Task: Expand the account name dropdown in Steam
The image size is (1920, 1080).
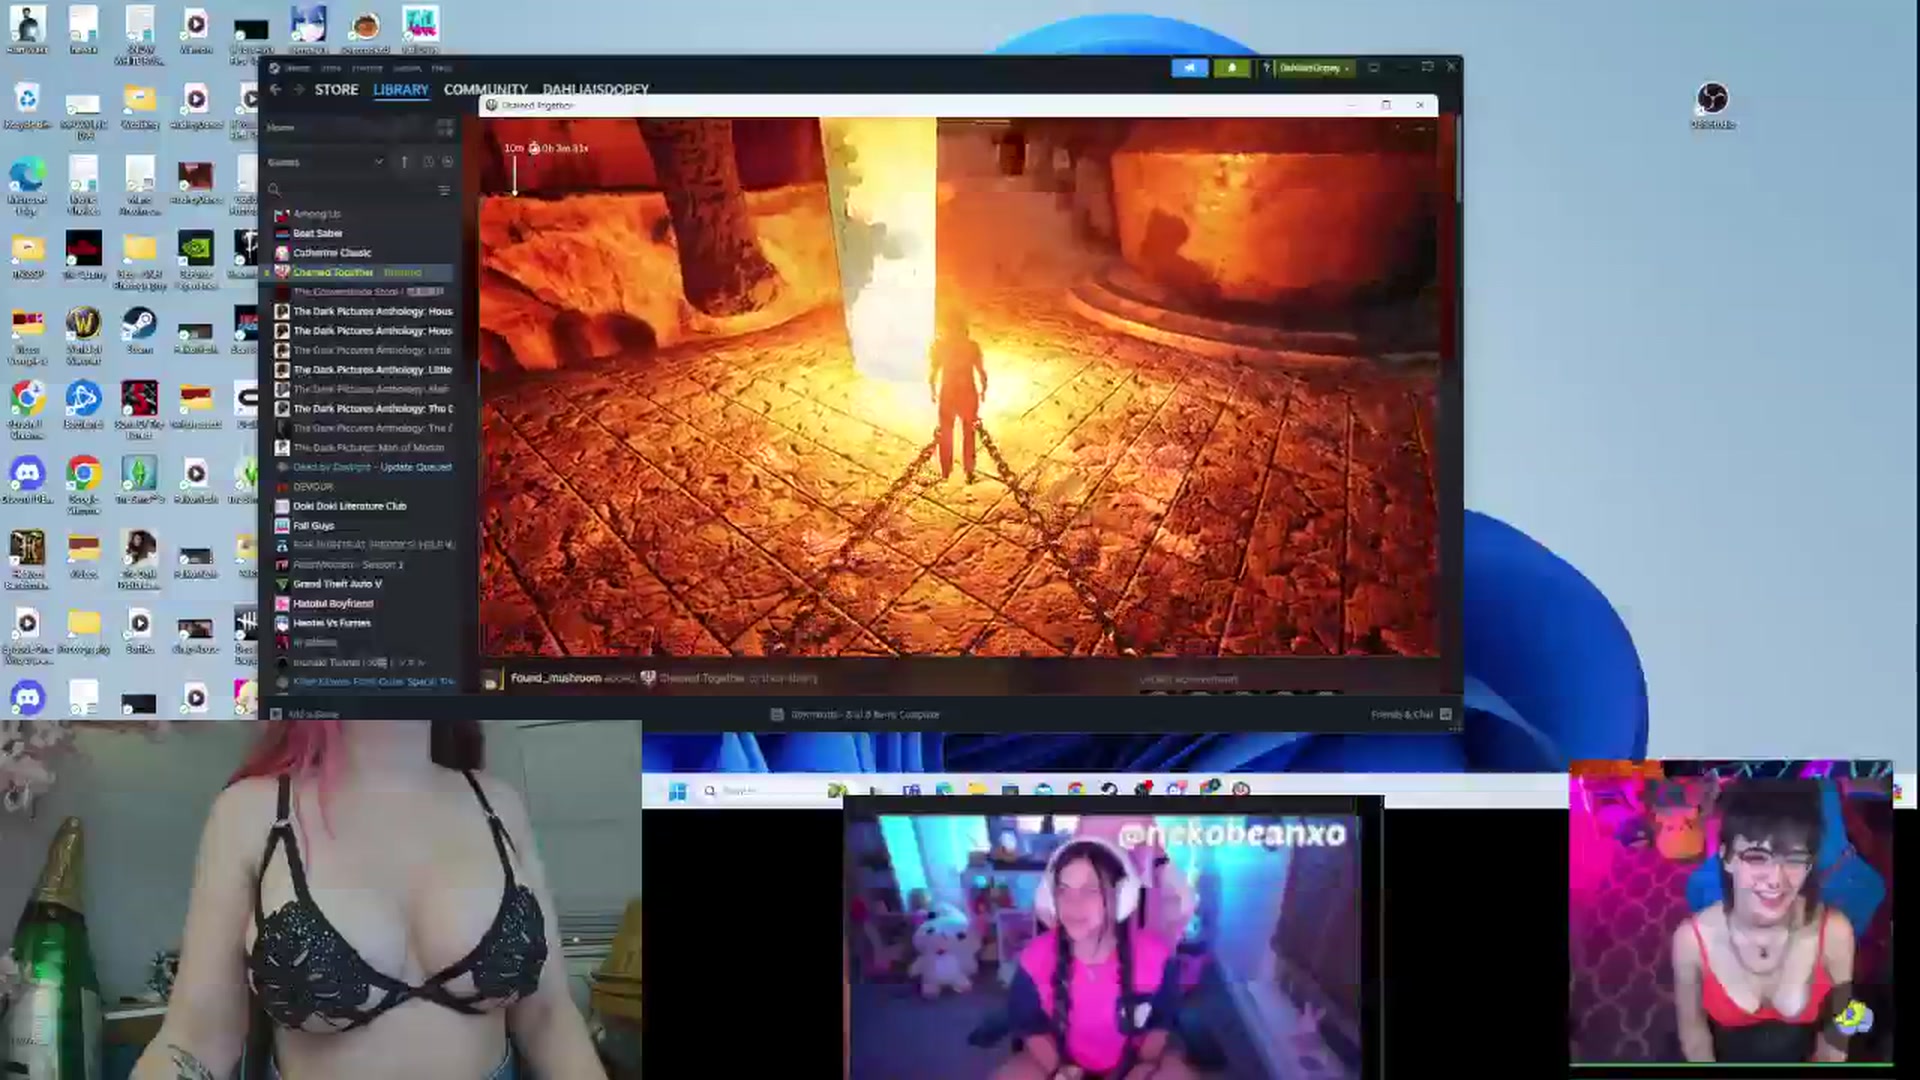Action: point(1314,67)
